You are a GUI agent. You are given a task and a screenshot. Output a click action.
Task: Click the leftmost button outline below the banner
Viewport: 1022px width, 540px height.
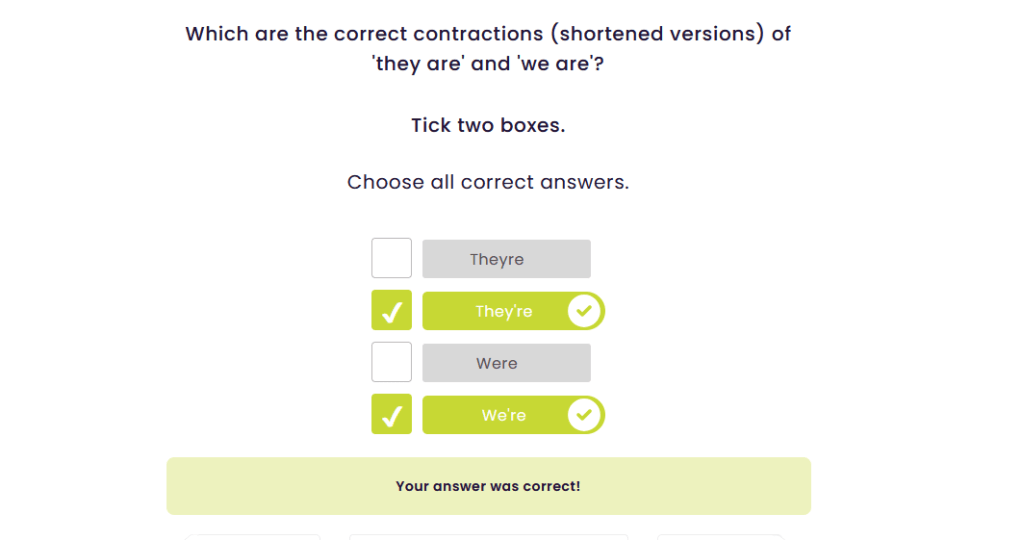pos(252,537)
